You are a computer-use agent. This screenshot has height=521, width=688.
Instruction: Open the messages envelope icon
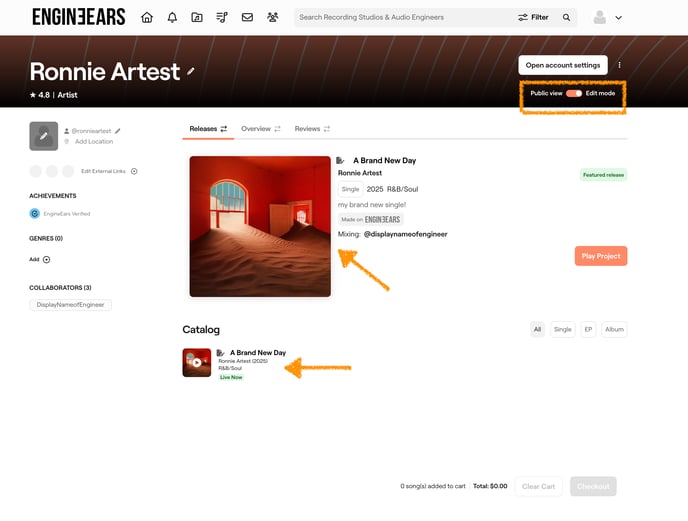pos(247,17)
